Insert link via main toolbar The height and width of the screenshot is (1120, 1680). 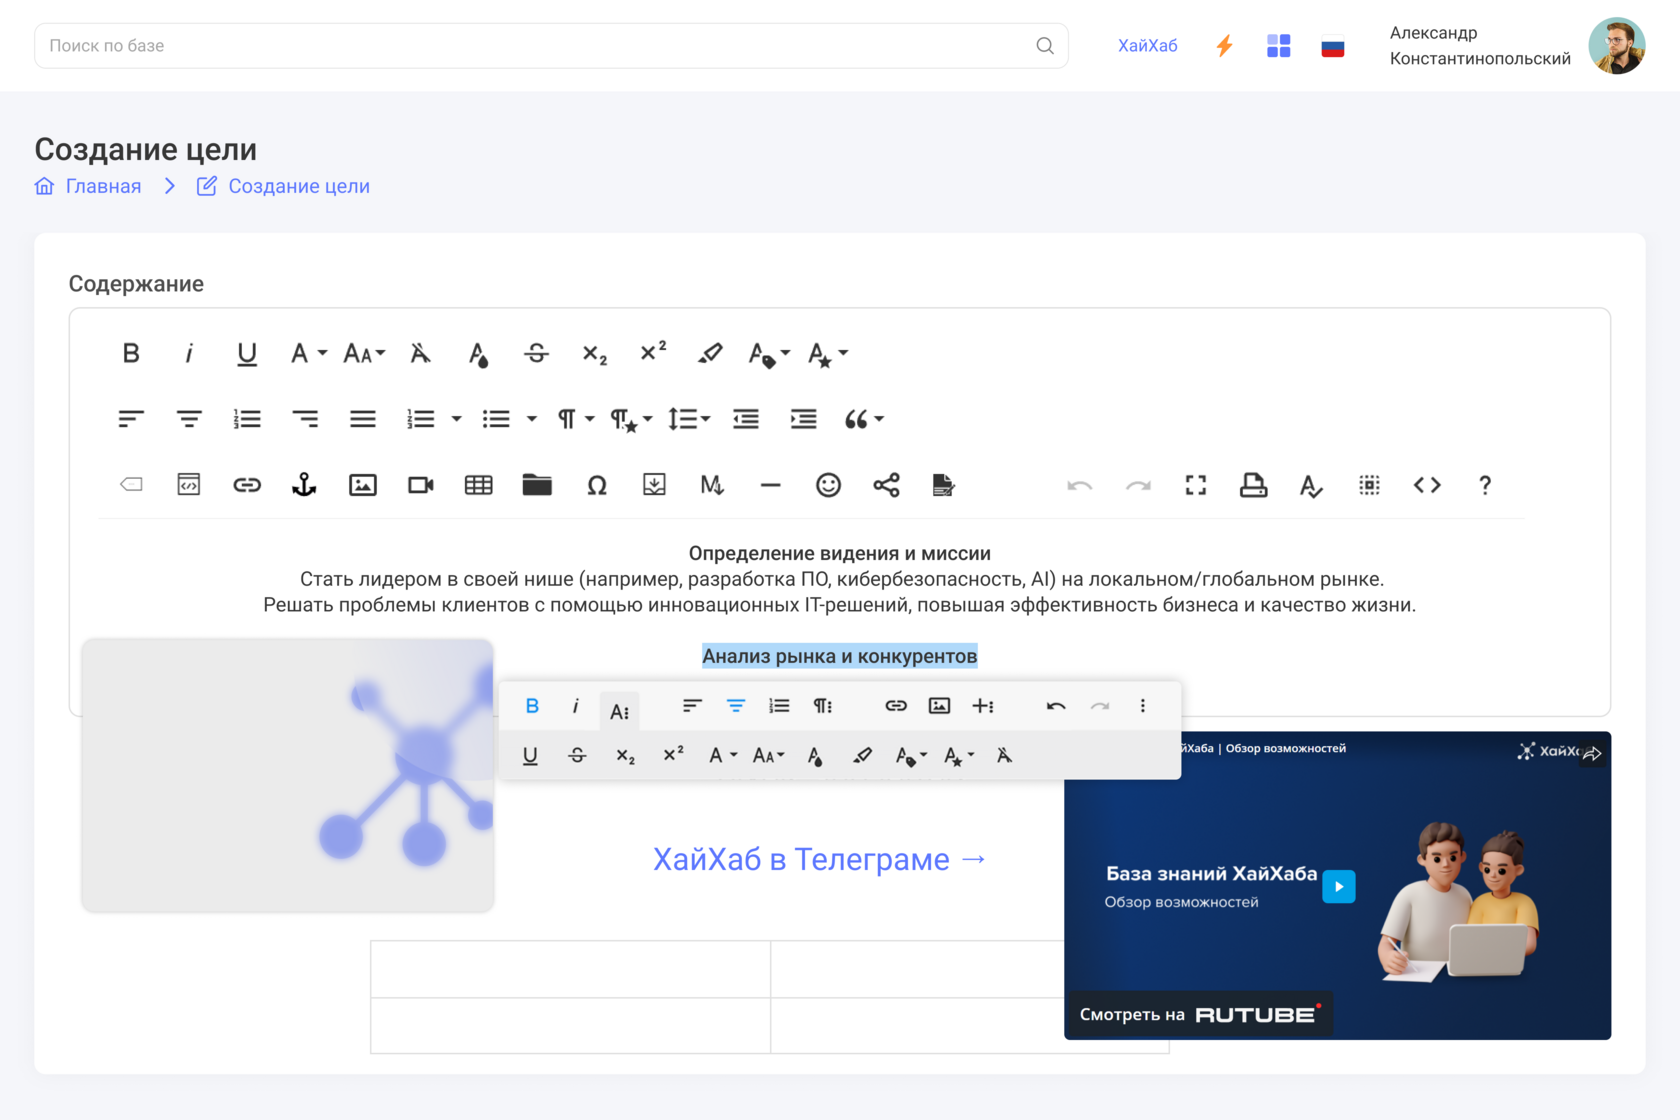coord(247,485)
